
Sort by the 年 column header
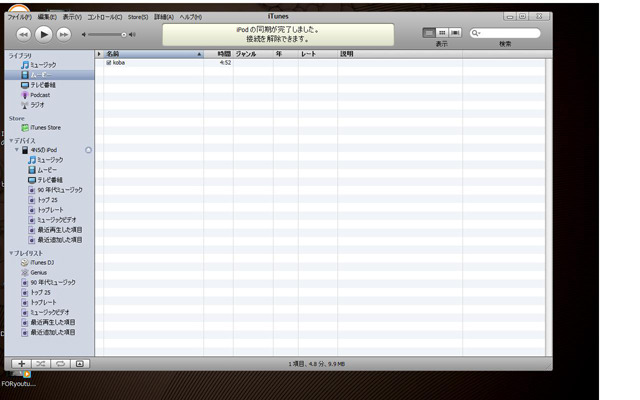pyautogui.click(x=286, y=54)
